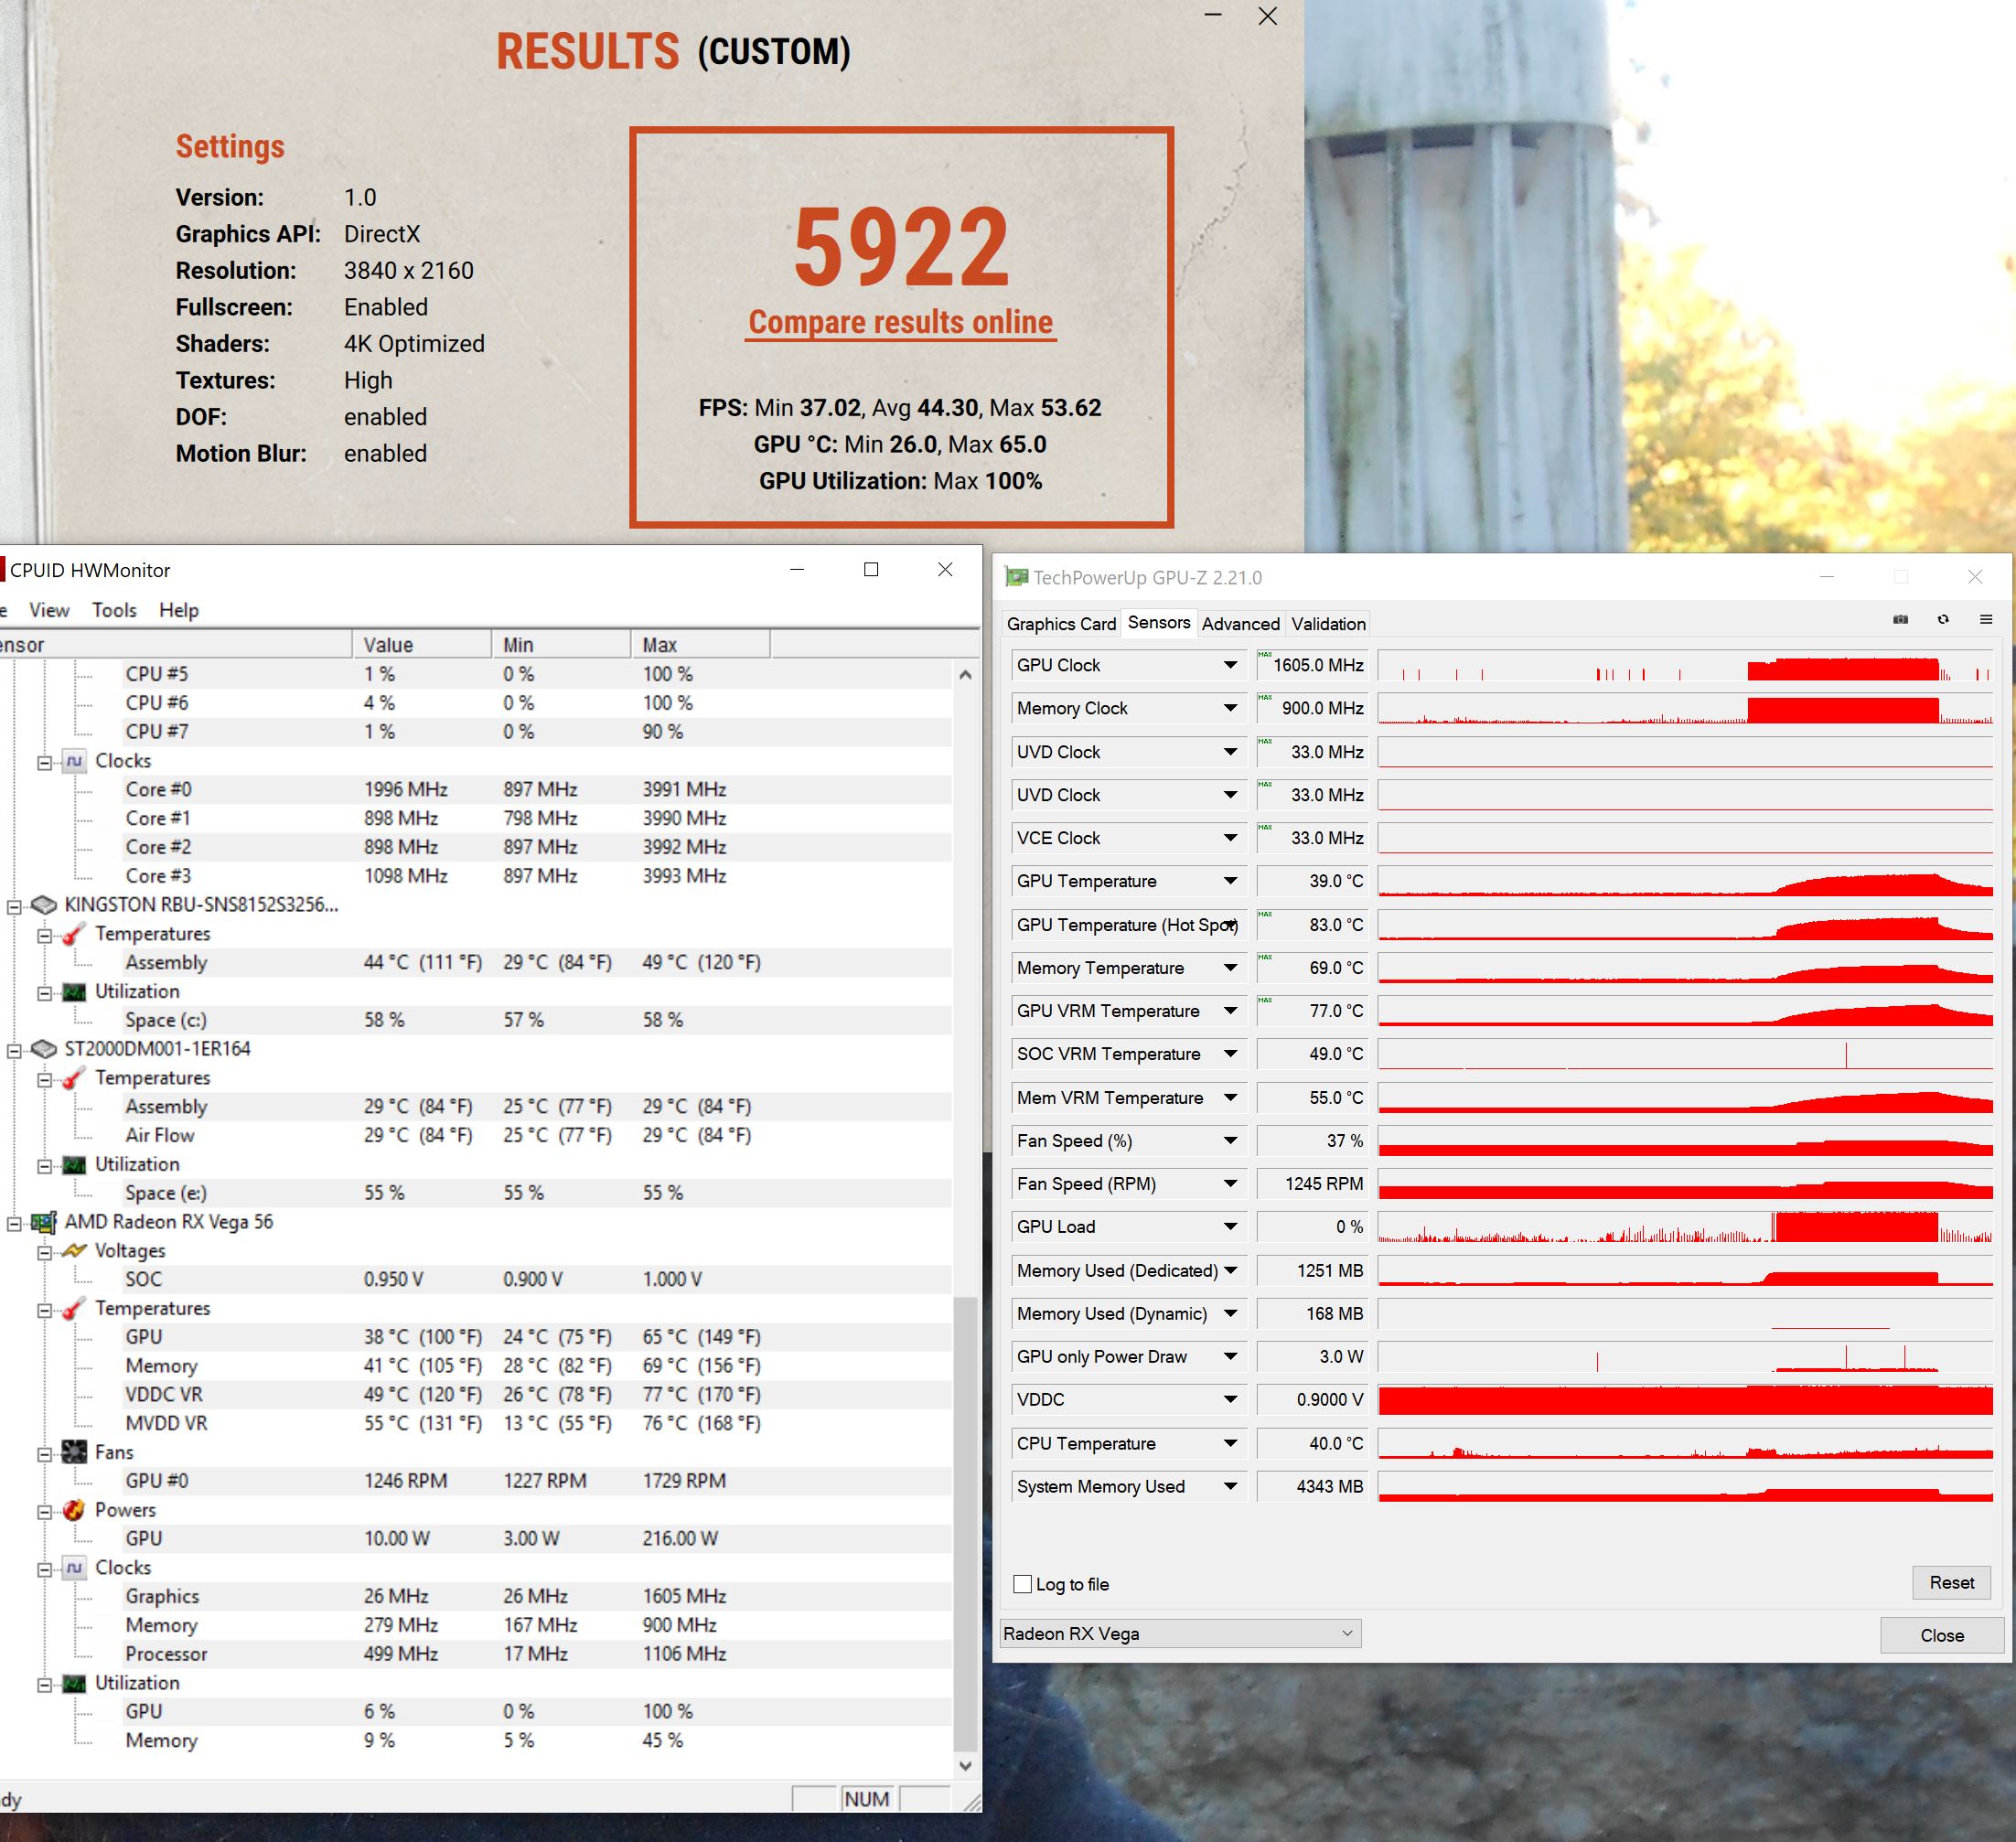
Task: Click KINGSTON drive icon in tree
Action: click(43, 905)
